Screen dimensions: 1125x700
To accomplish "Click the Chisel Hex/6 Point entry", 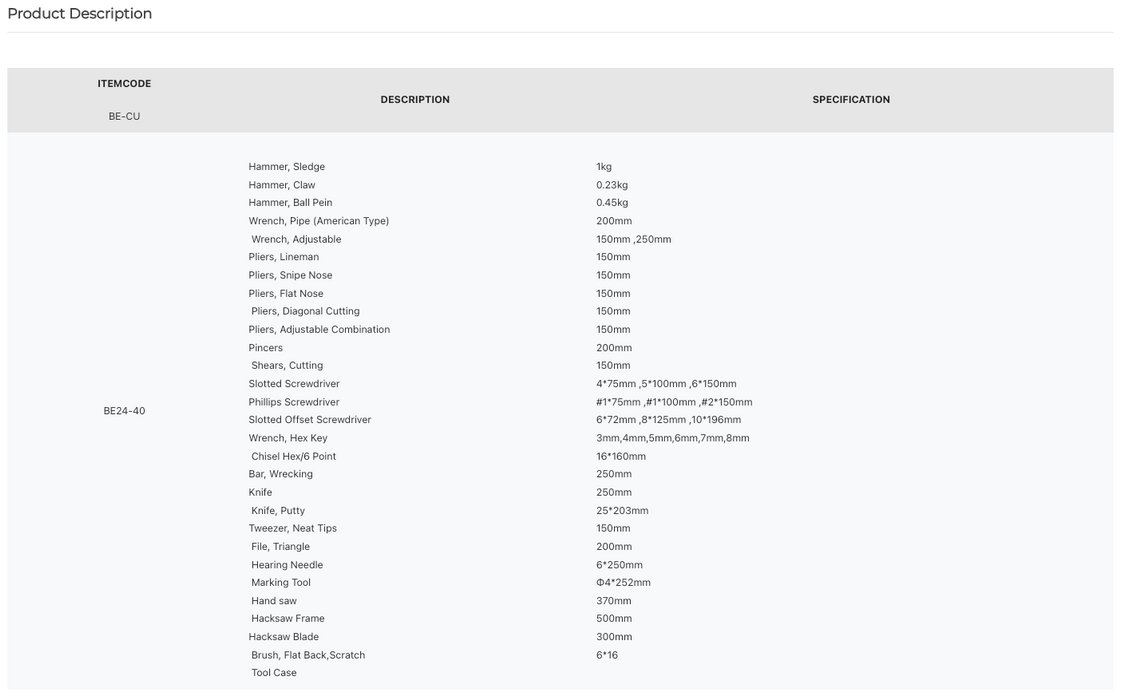I will tap(293, 456).
